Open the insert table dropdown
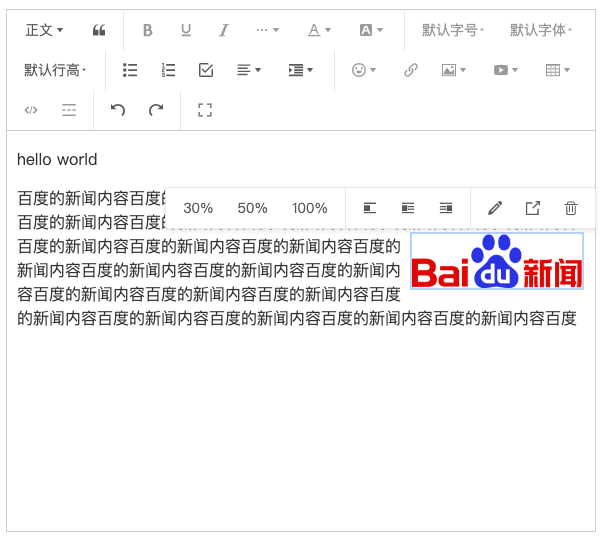The width and height of the screenshot is (603, 538). point(558,70)
